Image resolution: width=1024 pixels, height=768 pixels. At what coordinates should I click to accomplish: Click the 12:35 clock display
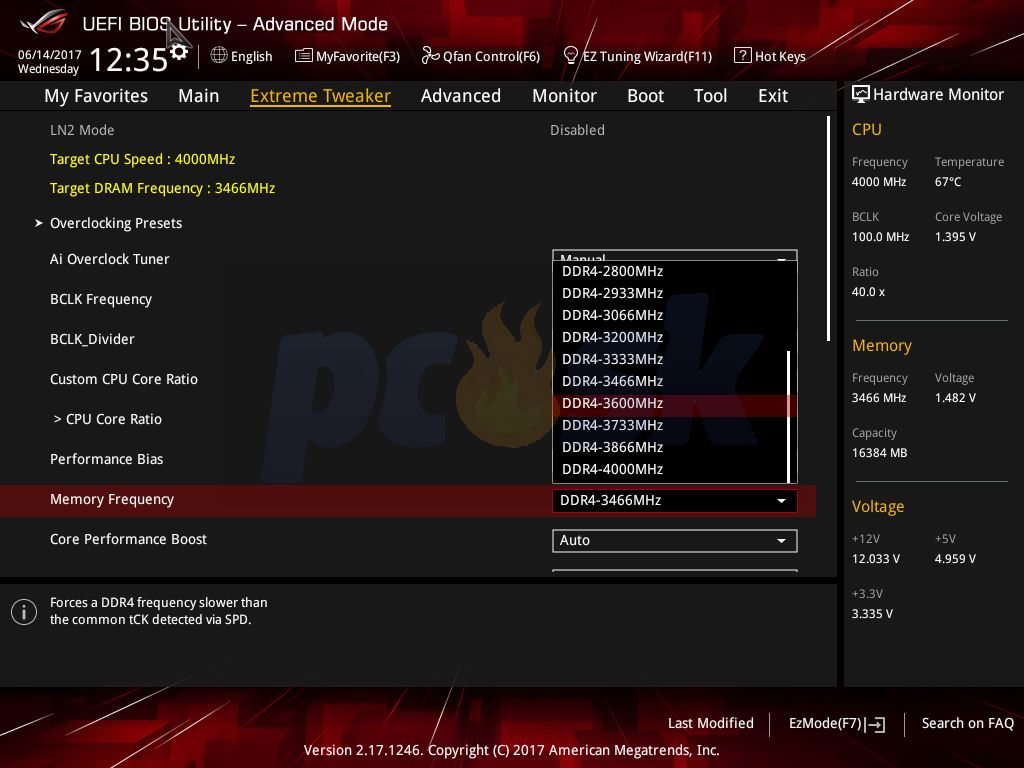pos(129,59)
